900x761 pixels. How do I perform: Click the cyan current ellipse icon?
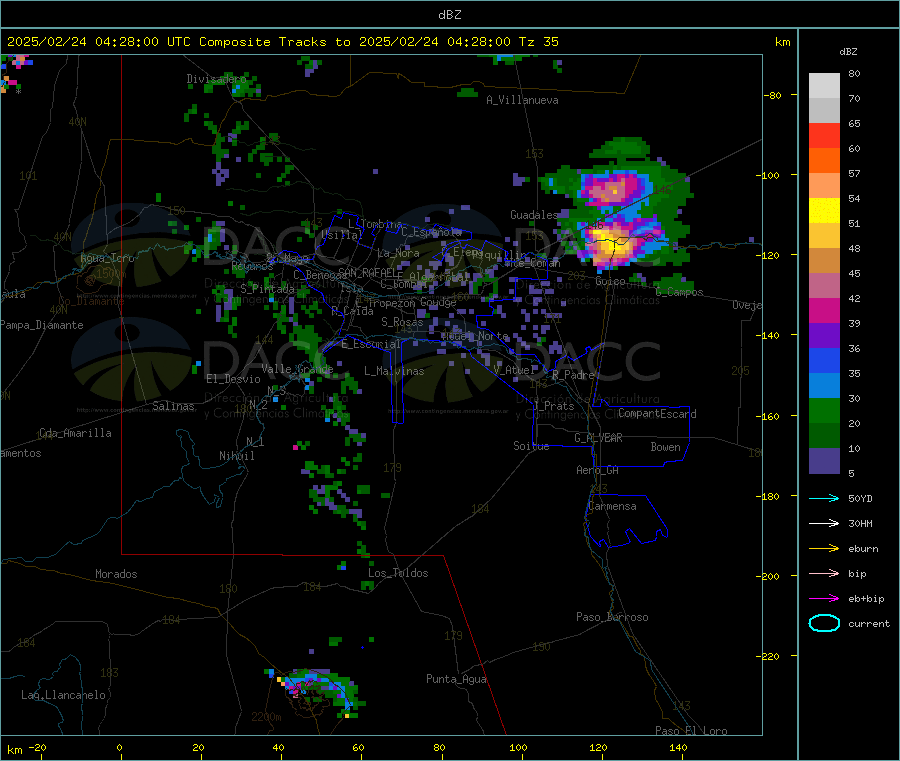(x=824, y=623)
